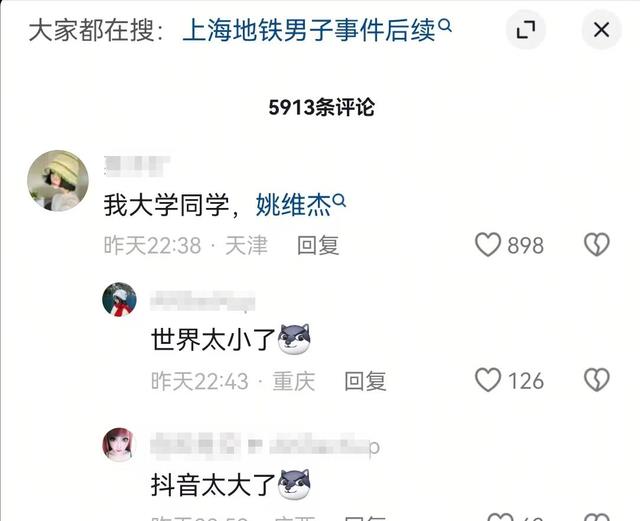The height and width of the screenshot is (521, 640).
Task: Like the 世界太小了 reply
Action: (488, 380)
